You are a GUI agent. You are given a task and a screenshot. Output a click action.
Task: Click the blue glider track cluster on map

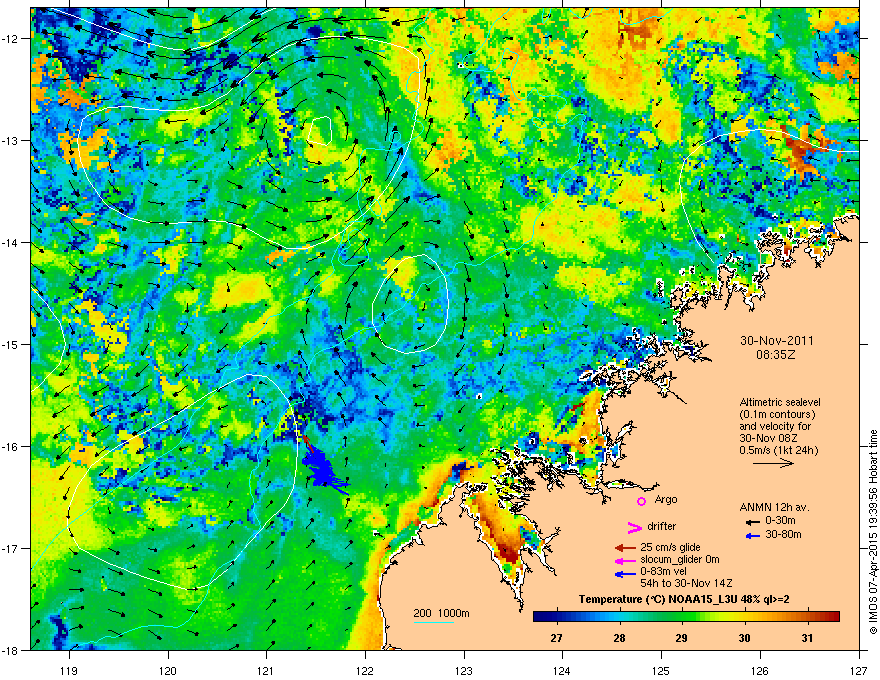point(324,468)
